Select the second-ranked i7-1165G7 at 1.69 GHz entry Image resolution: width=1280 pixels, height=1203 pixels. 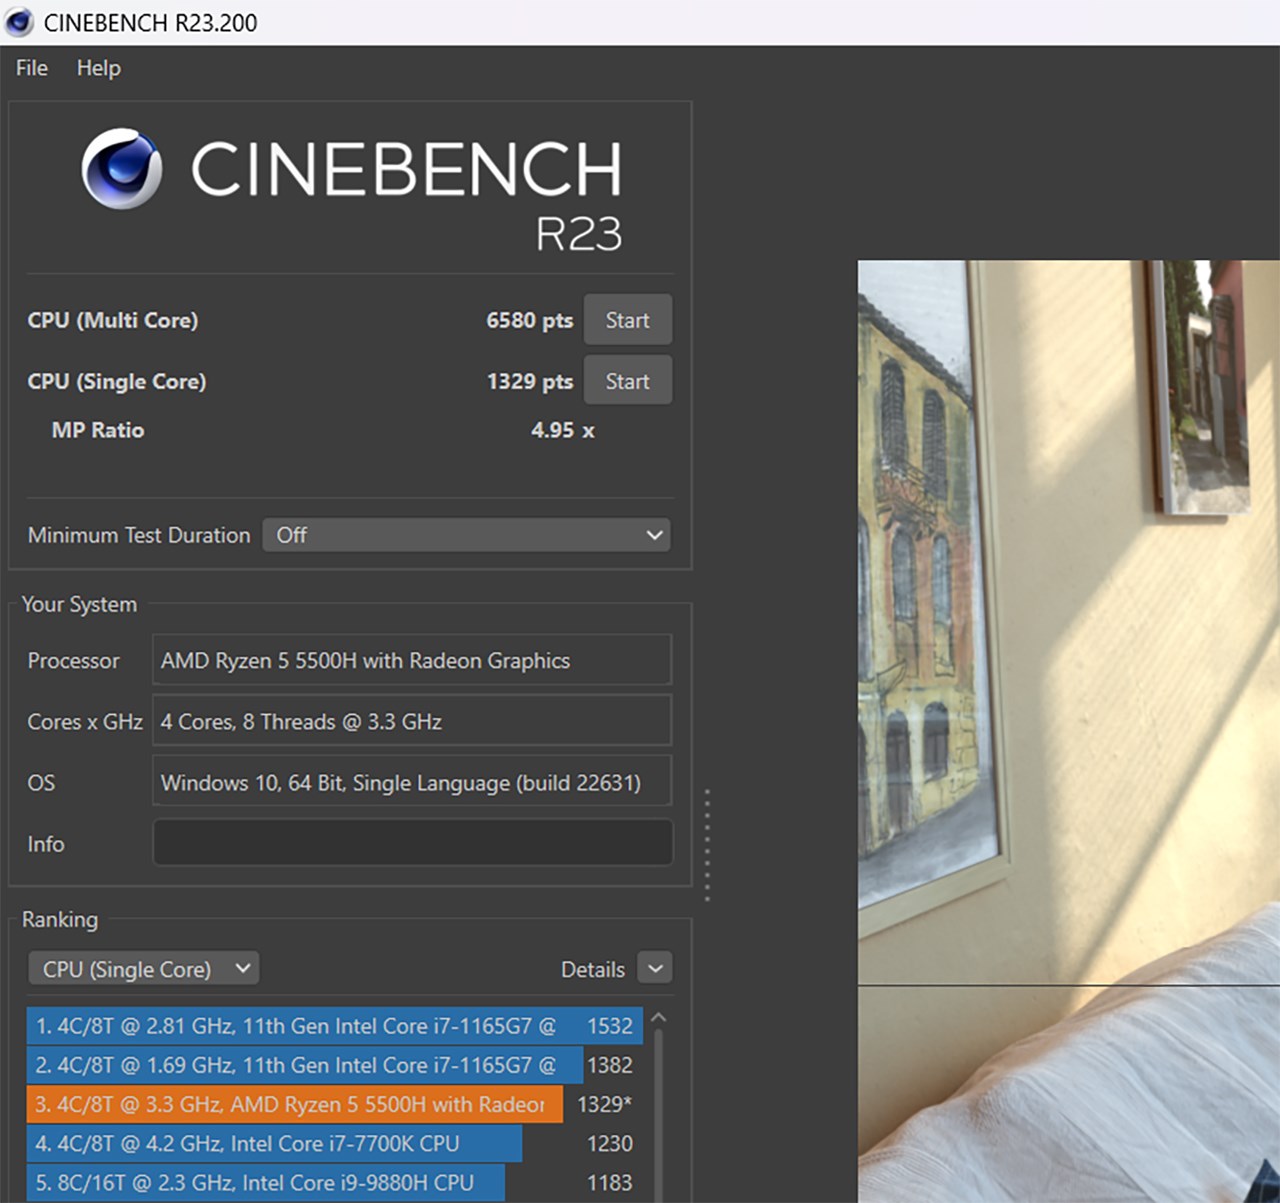tap(300, 1065)
